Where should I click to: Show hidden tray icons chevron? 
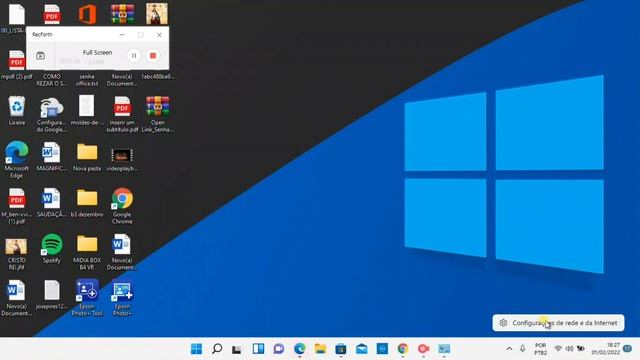(509, 349)
